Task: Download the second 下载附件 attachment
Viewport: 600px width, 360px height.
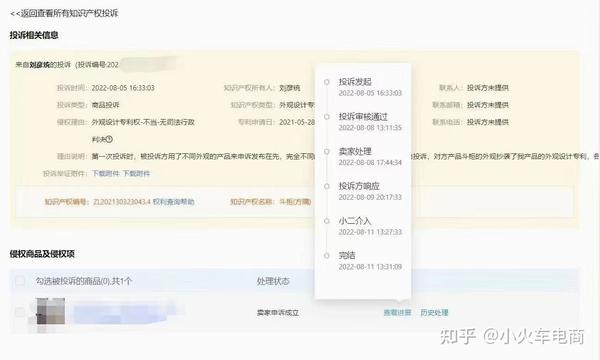Action: [136, 173]
